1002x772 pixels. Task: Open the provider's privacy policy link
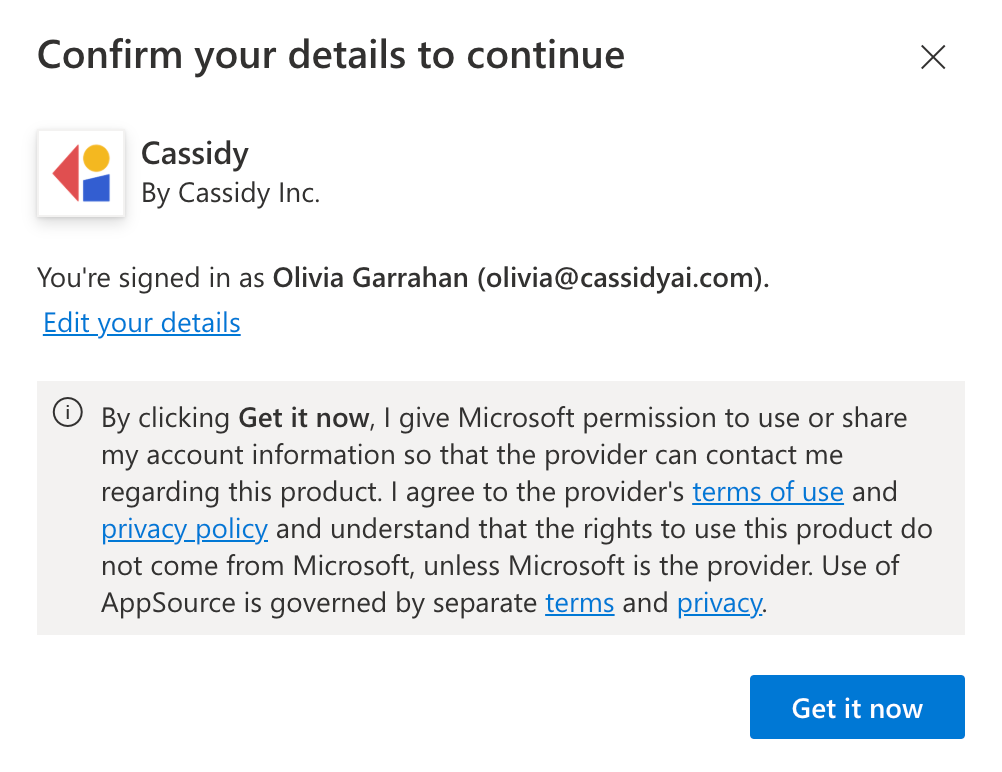[184, 528]
